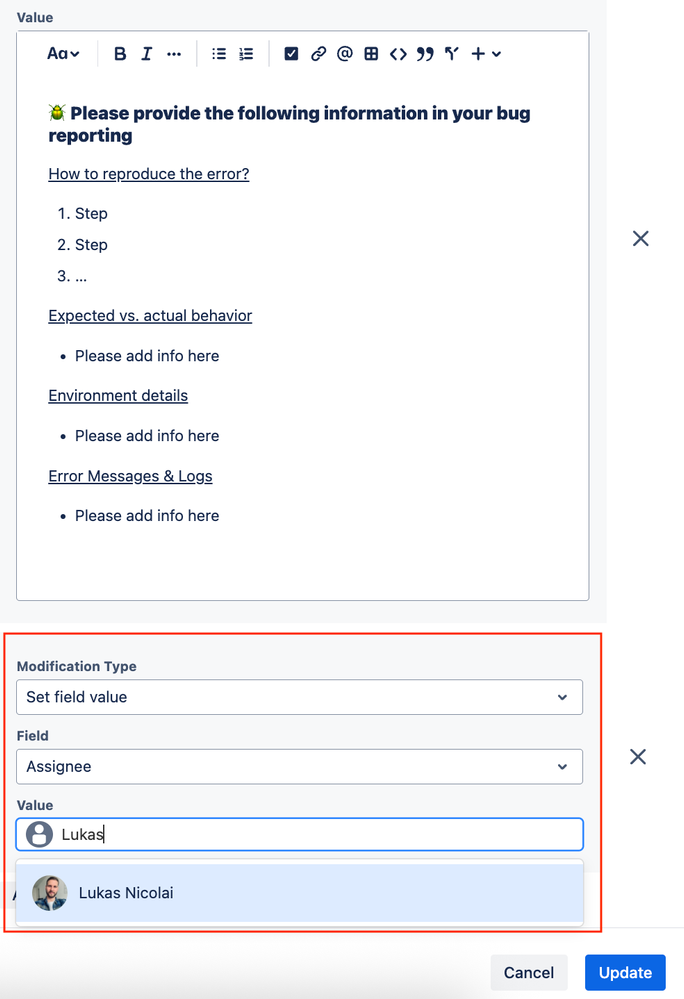The width and height of the screenshot is (684, 999).
Task: Open the Field dropdown showing Assignee
Action: (x=299, y=766)
